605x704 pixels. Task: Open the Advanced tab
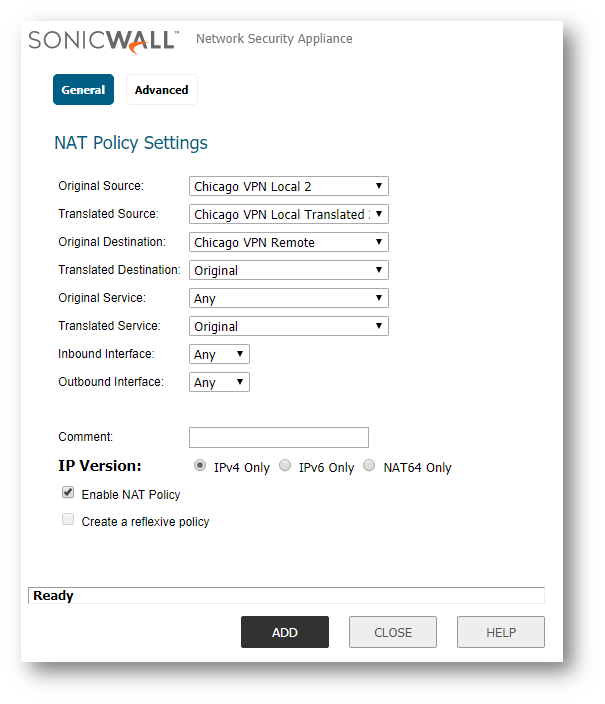(x=161, y=90)
